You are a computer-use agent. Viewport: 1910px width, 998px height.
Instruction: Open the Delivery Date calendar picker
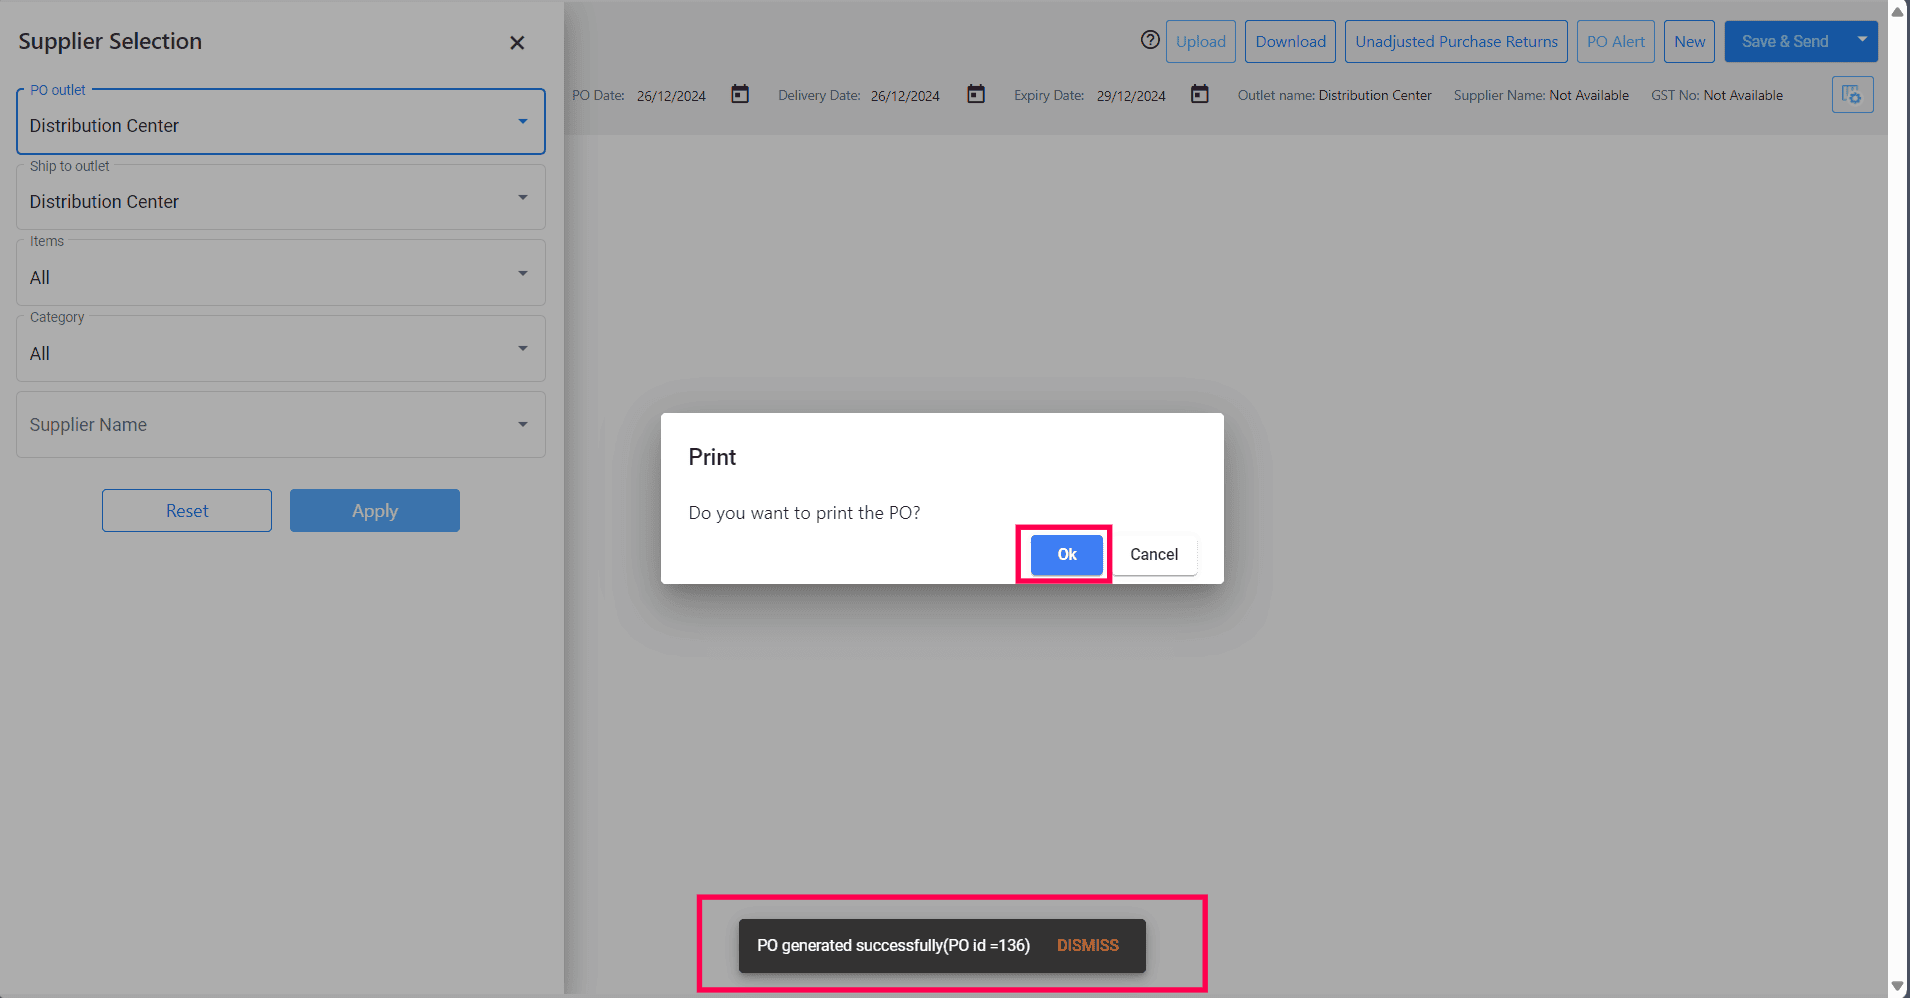(976, 94)
